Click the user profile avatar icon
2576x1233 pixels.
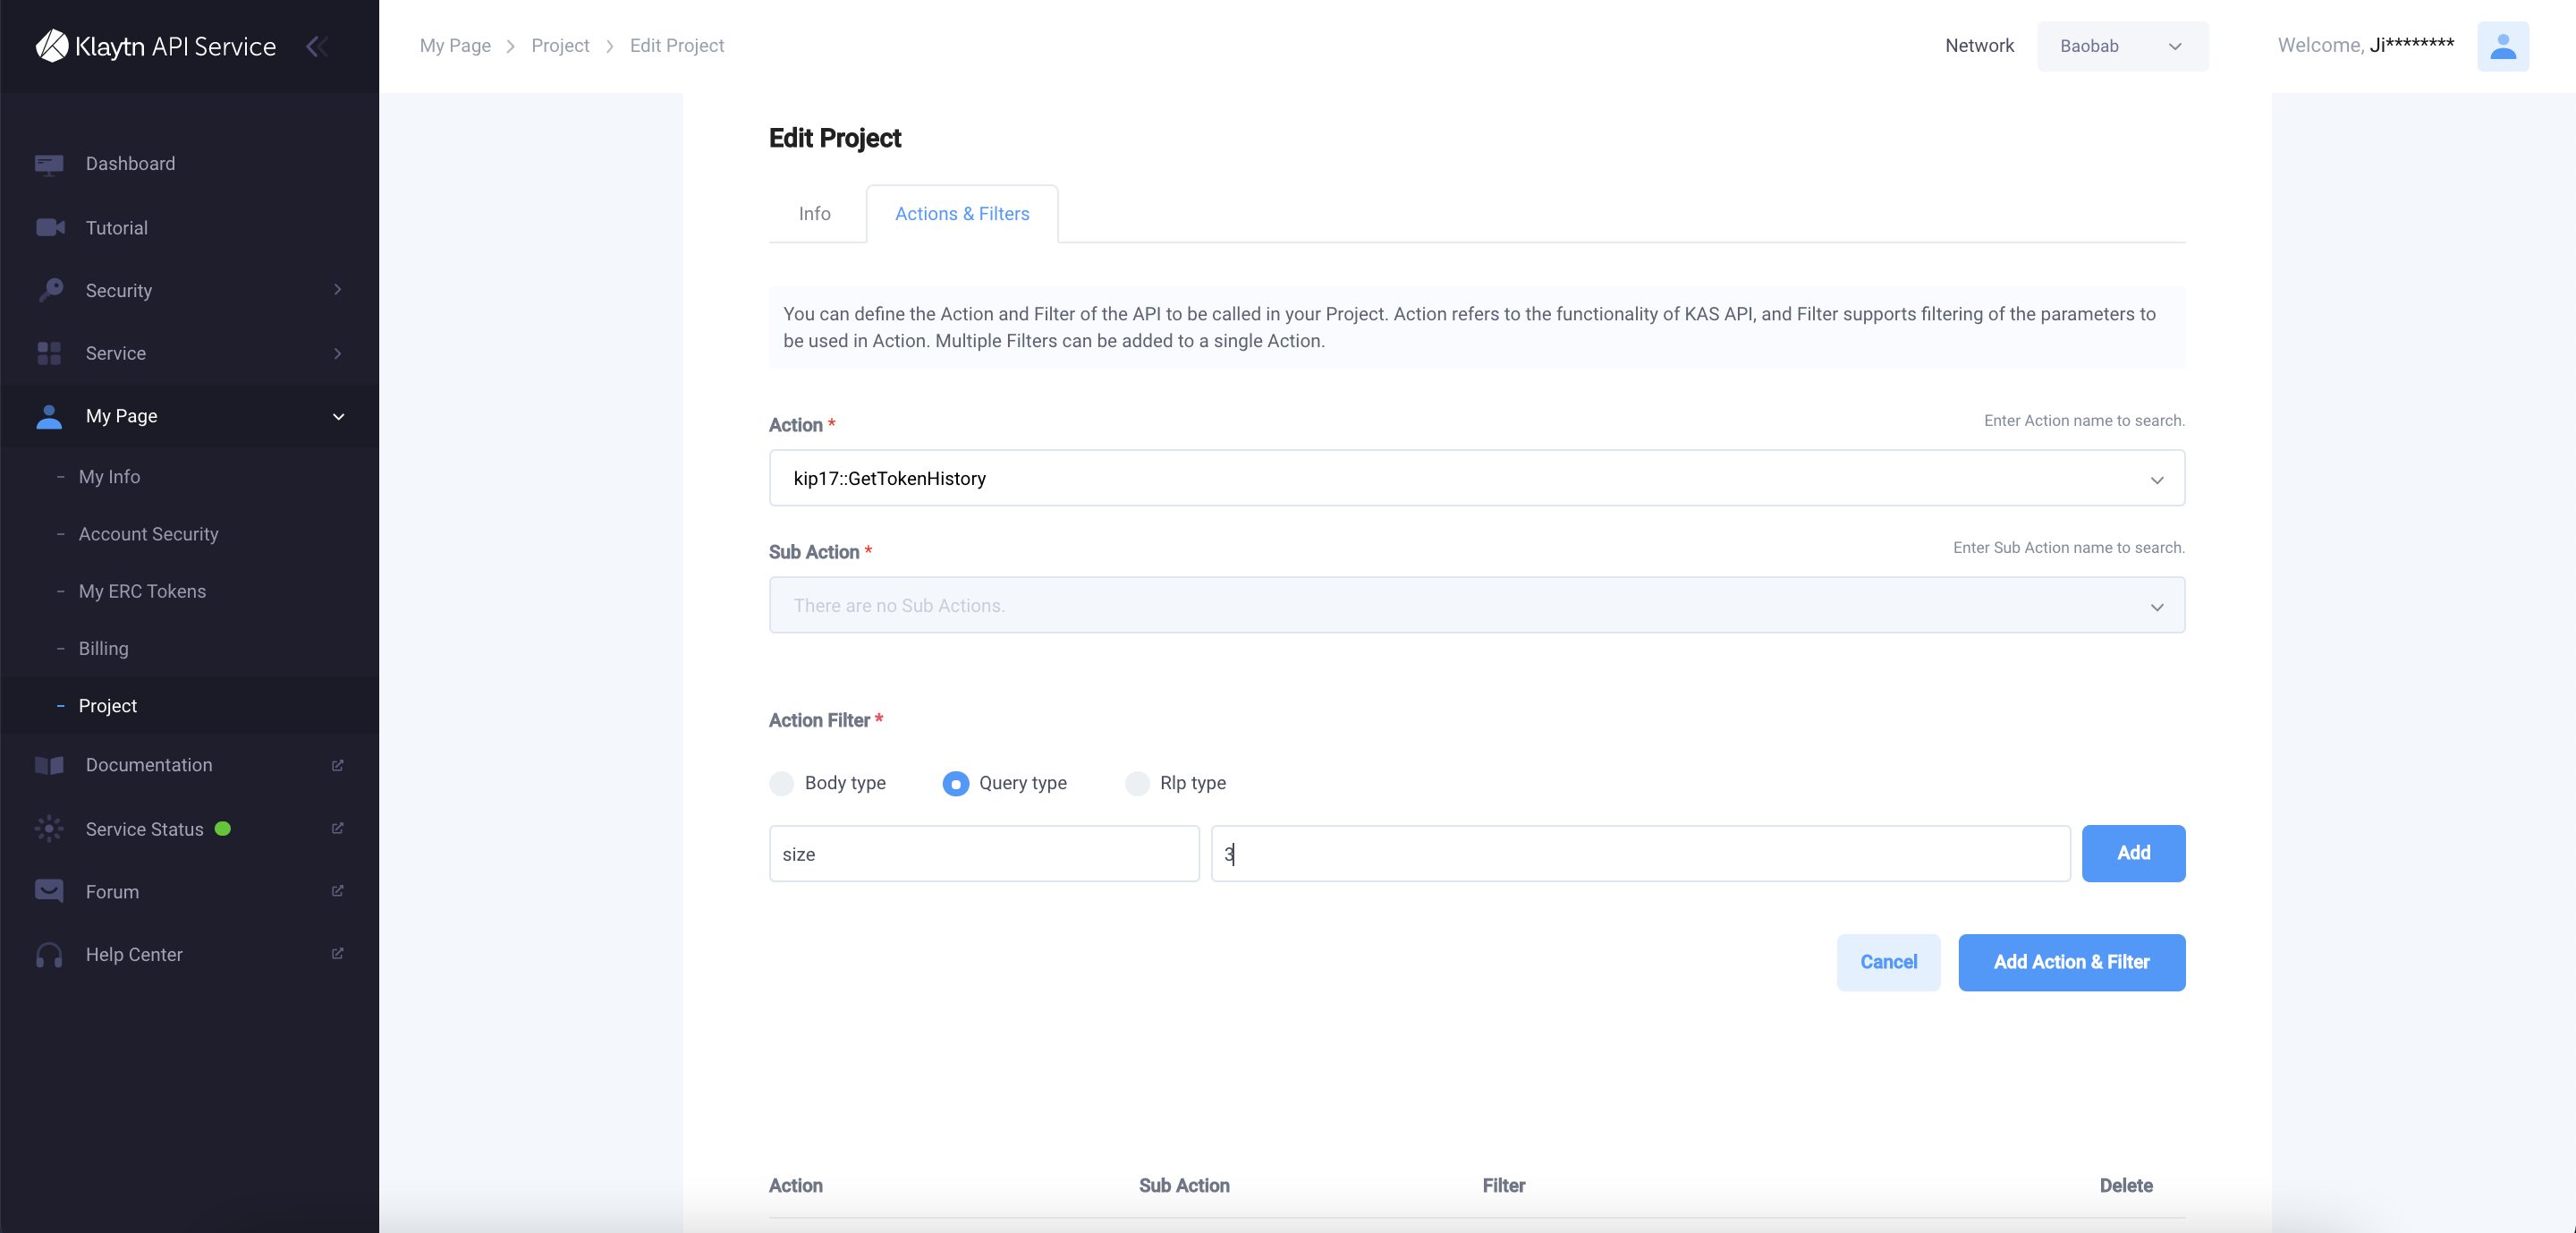click(x=2502, y=46)
